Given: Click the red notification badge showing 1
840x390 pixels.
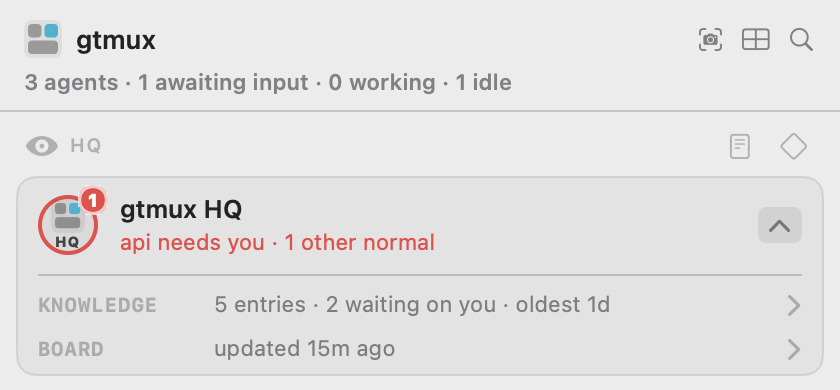Looking at the screenshot, I should point(93,201).
